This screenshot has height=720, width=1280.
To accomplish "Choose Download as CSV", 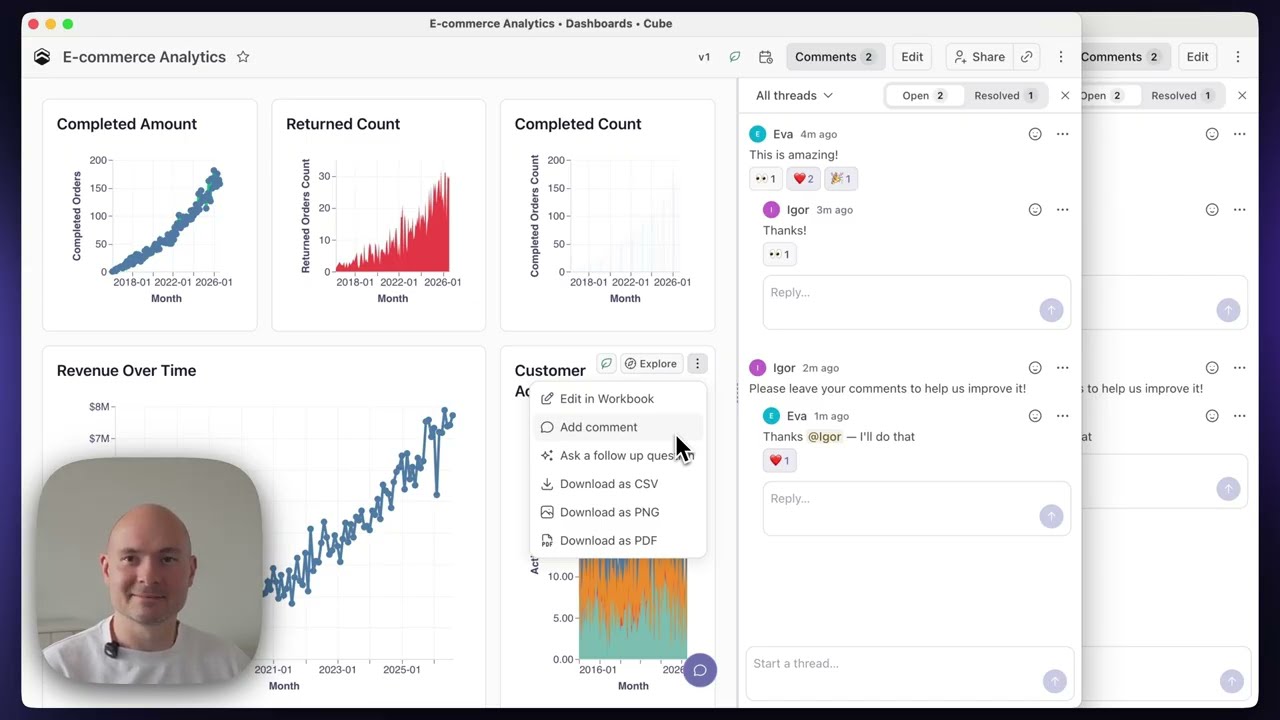I will pyautogui.click(x=618, y=484).
